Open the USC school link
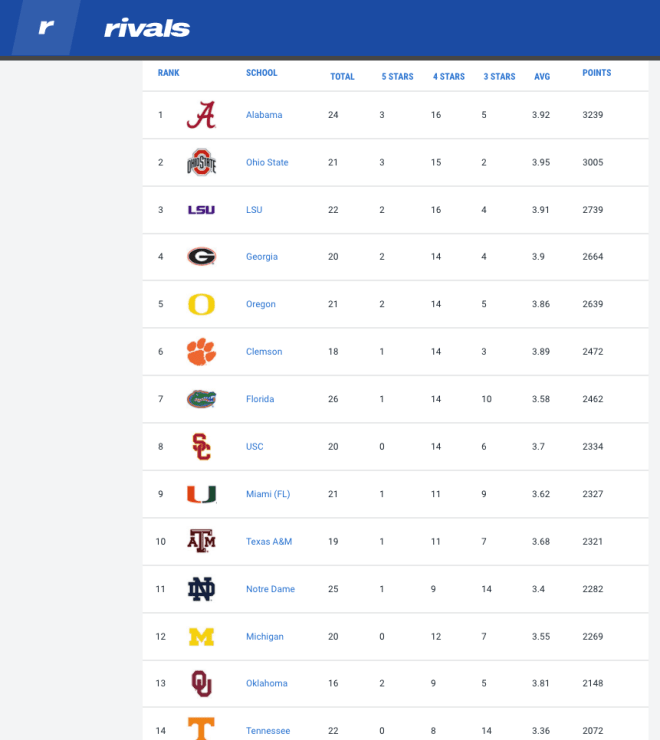Viewport: 660px width, 740px height. [254, 446]
